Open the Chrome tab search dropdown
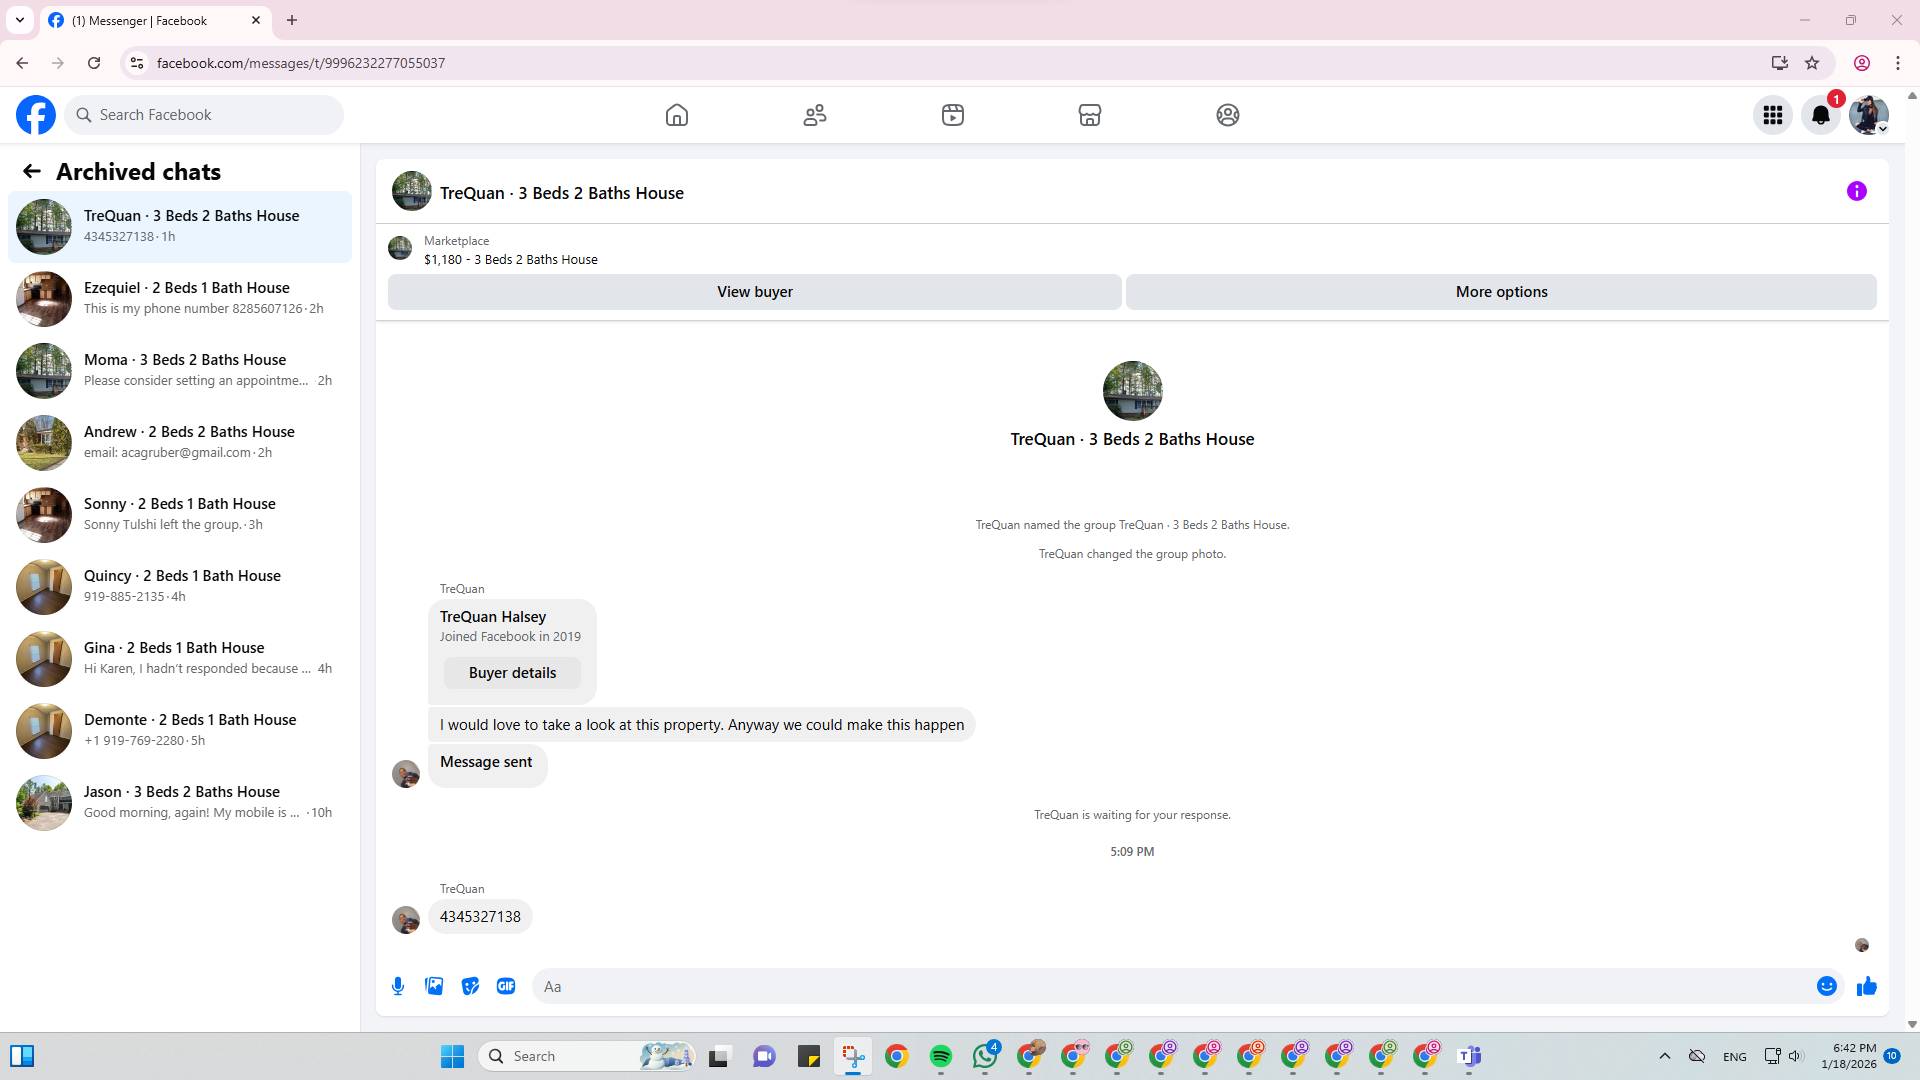Viewport: 1920px width, 1080px height. click(x=20, y=20)
